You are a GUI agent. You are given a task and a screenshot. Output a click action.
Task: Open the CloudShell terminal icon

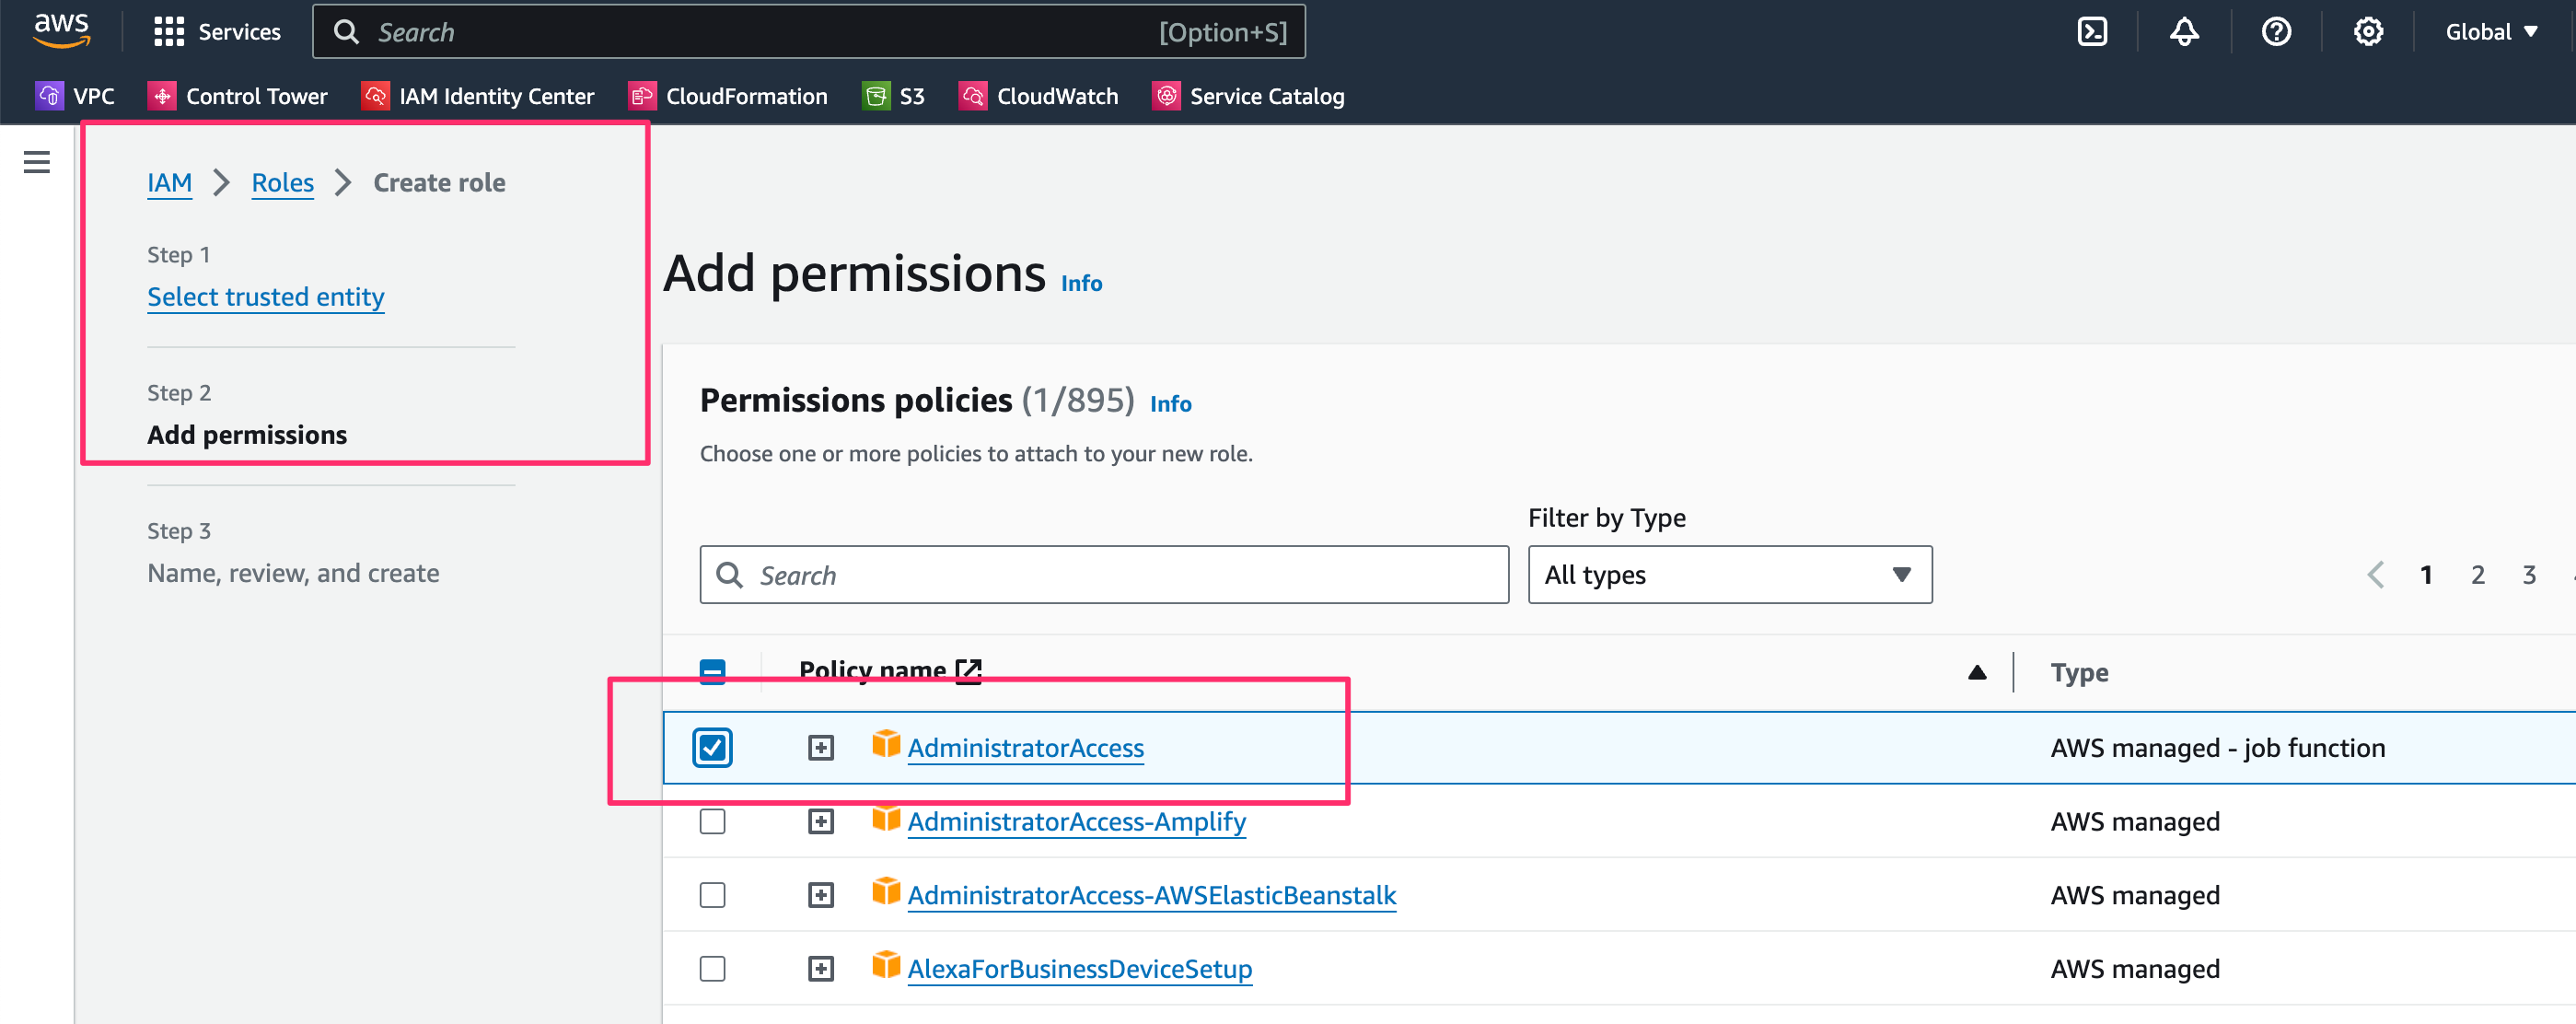click(2091, 32)
